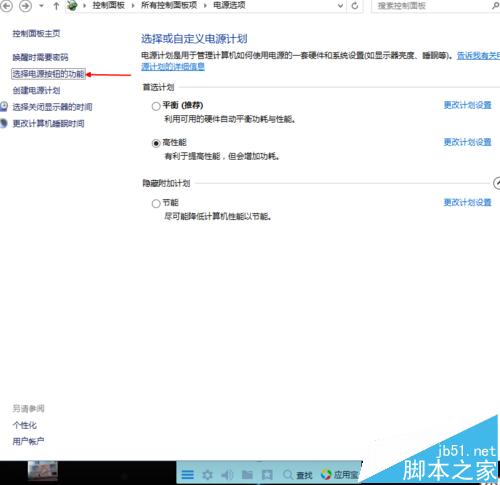Go up one level with up arrow
500x485 pixels.
tap(56, 6)
